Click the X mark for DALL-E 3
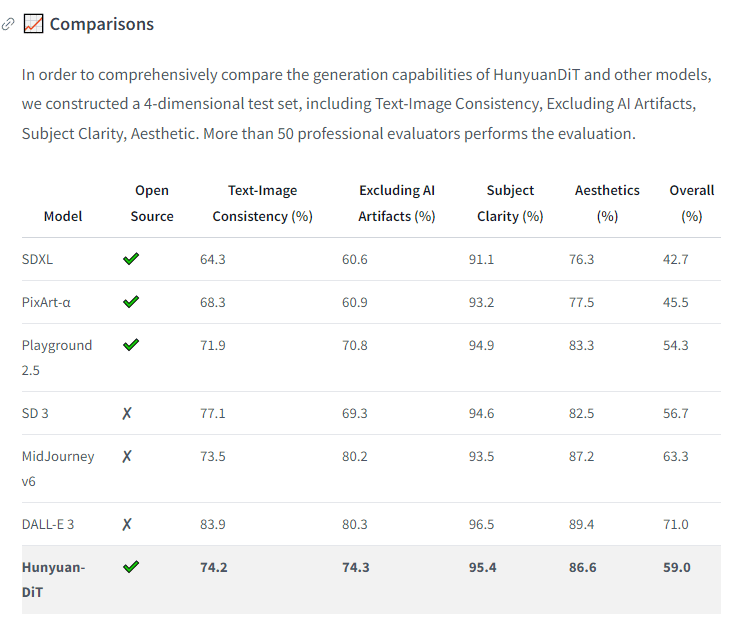 pos(127,524)
